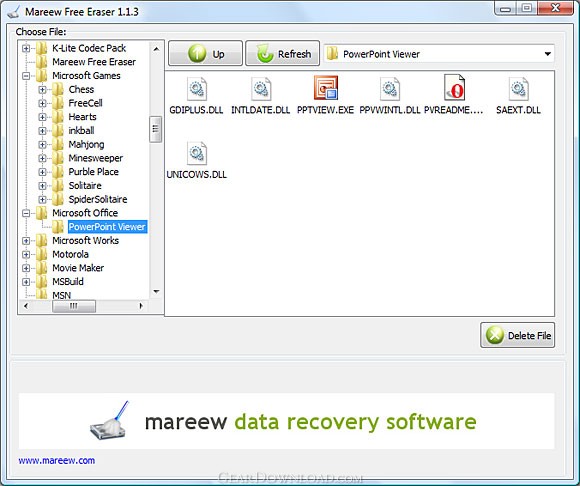Viewport: 580px width, 486px height.
Task: Expand the MSBuild node
Action: [26, 281]
